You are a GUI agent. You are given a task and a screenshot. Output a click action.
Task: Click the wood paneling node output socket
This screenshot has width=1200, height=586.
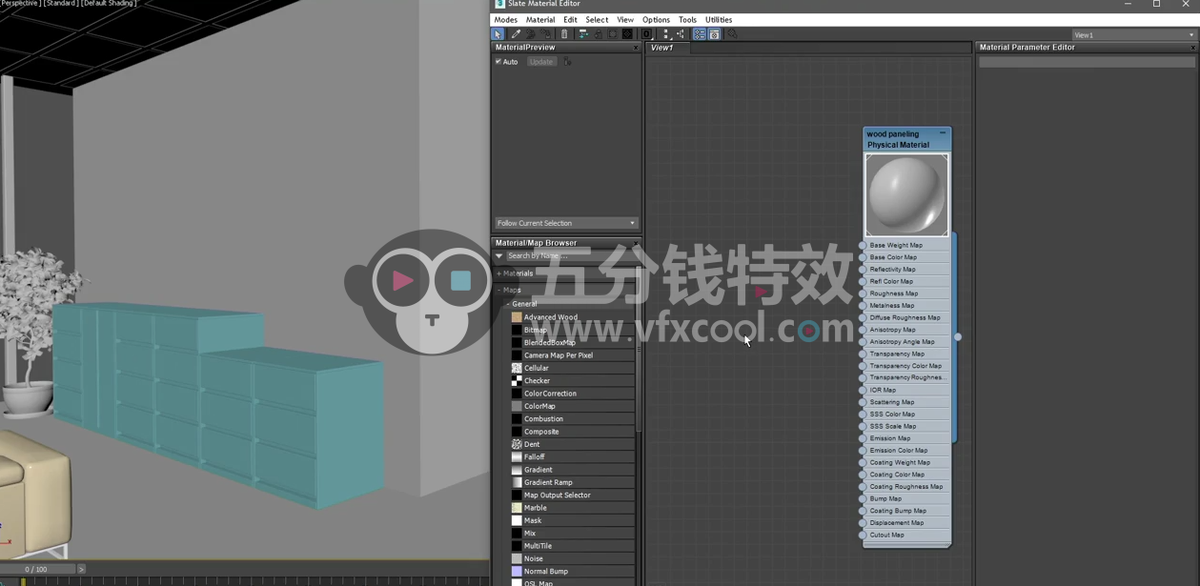coord(958,337)
